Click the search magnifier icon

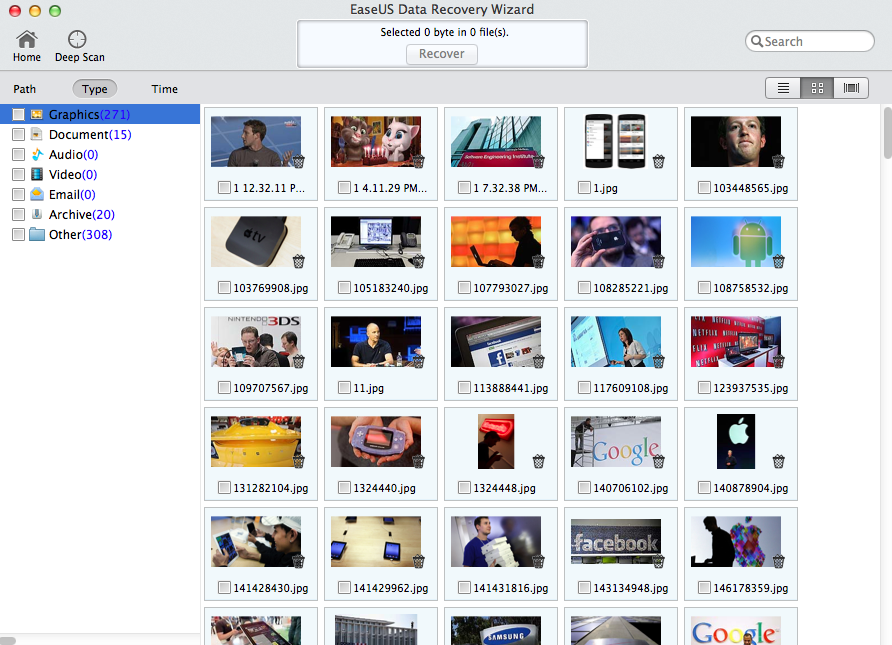(x=757, y=41)
